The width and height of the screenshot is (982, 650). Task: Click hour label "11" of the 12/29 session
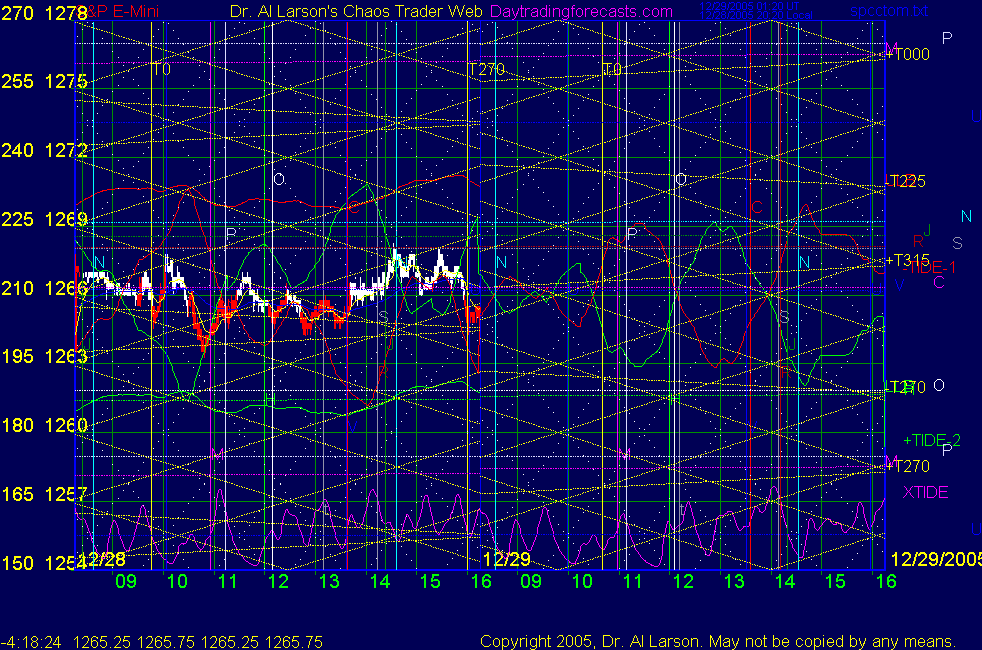pos(633,581)
